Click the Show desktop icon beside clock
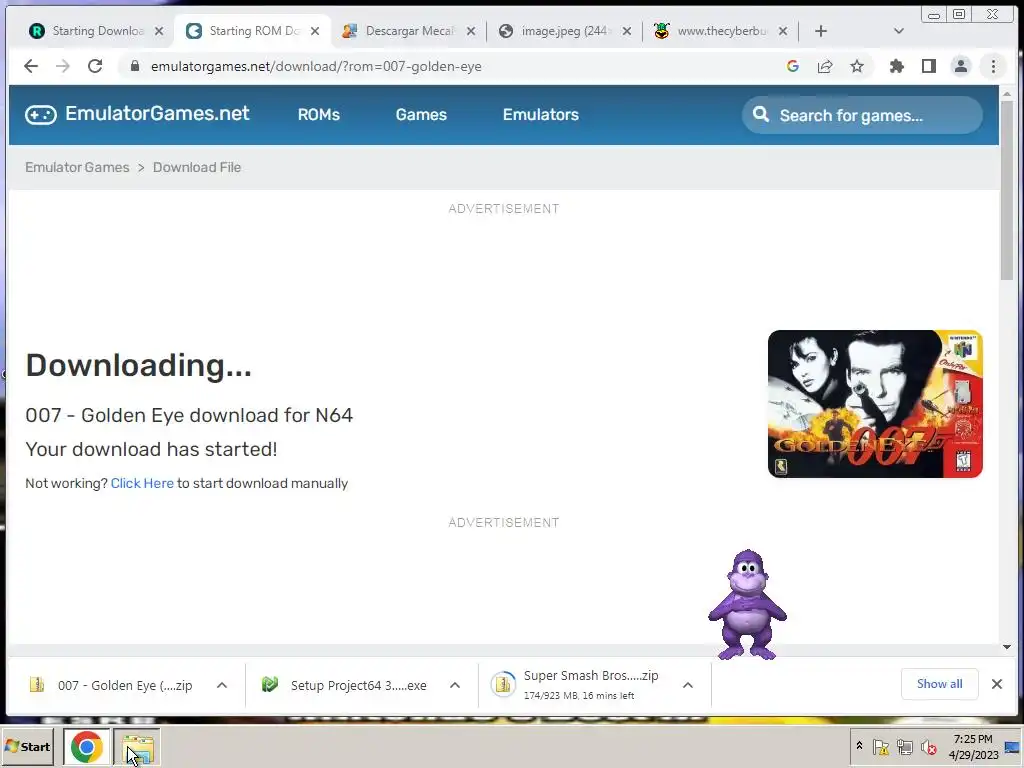1024x768 pixels. [1012, 747]
